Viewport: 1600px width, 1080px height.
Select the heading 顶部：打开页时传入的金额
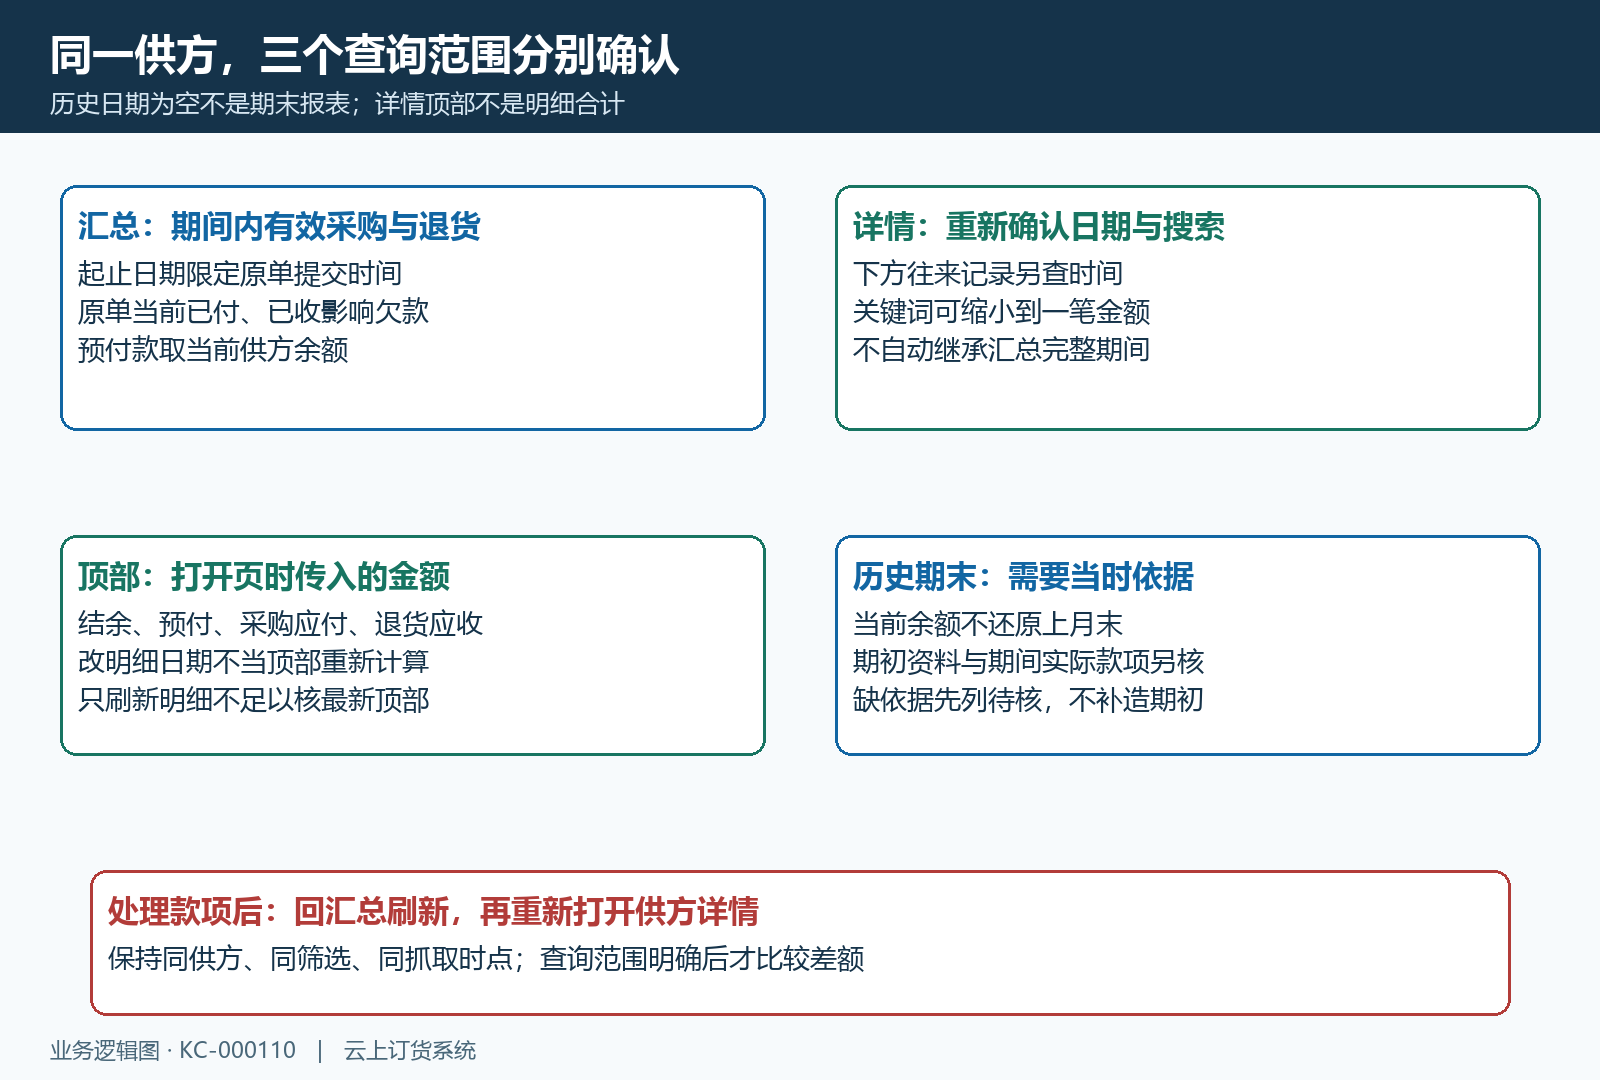264,577
